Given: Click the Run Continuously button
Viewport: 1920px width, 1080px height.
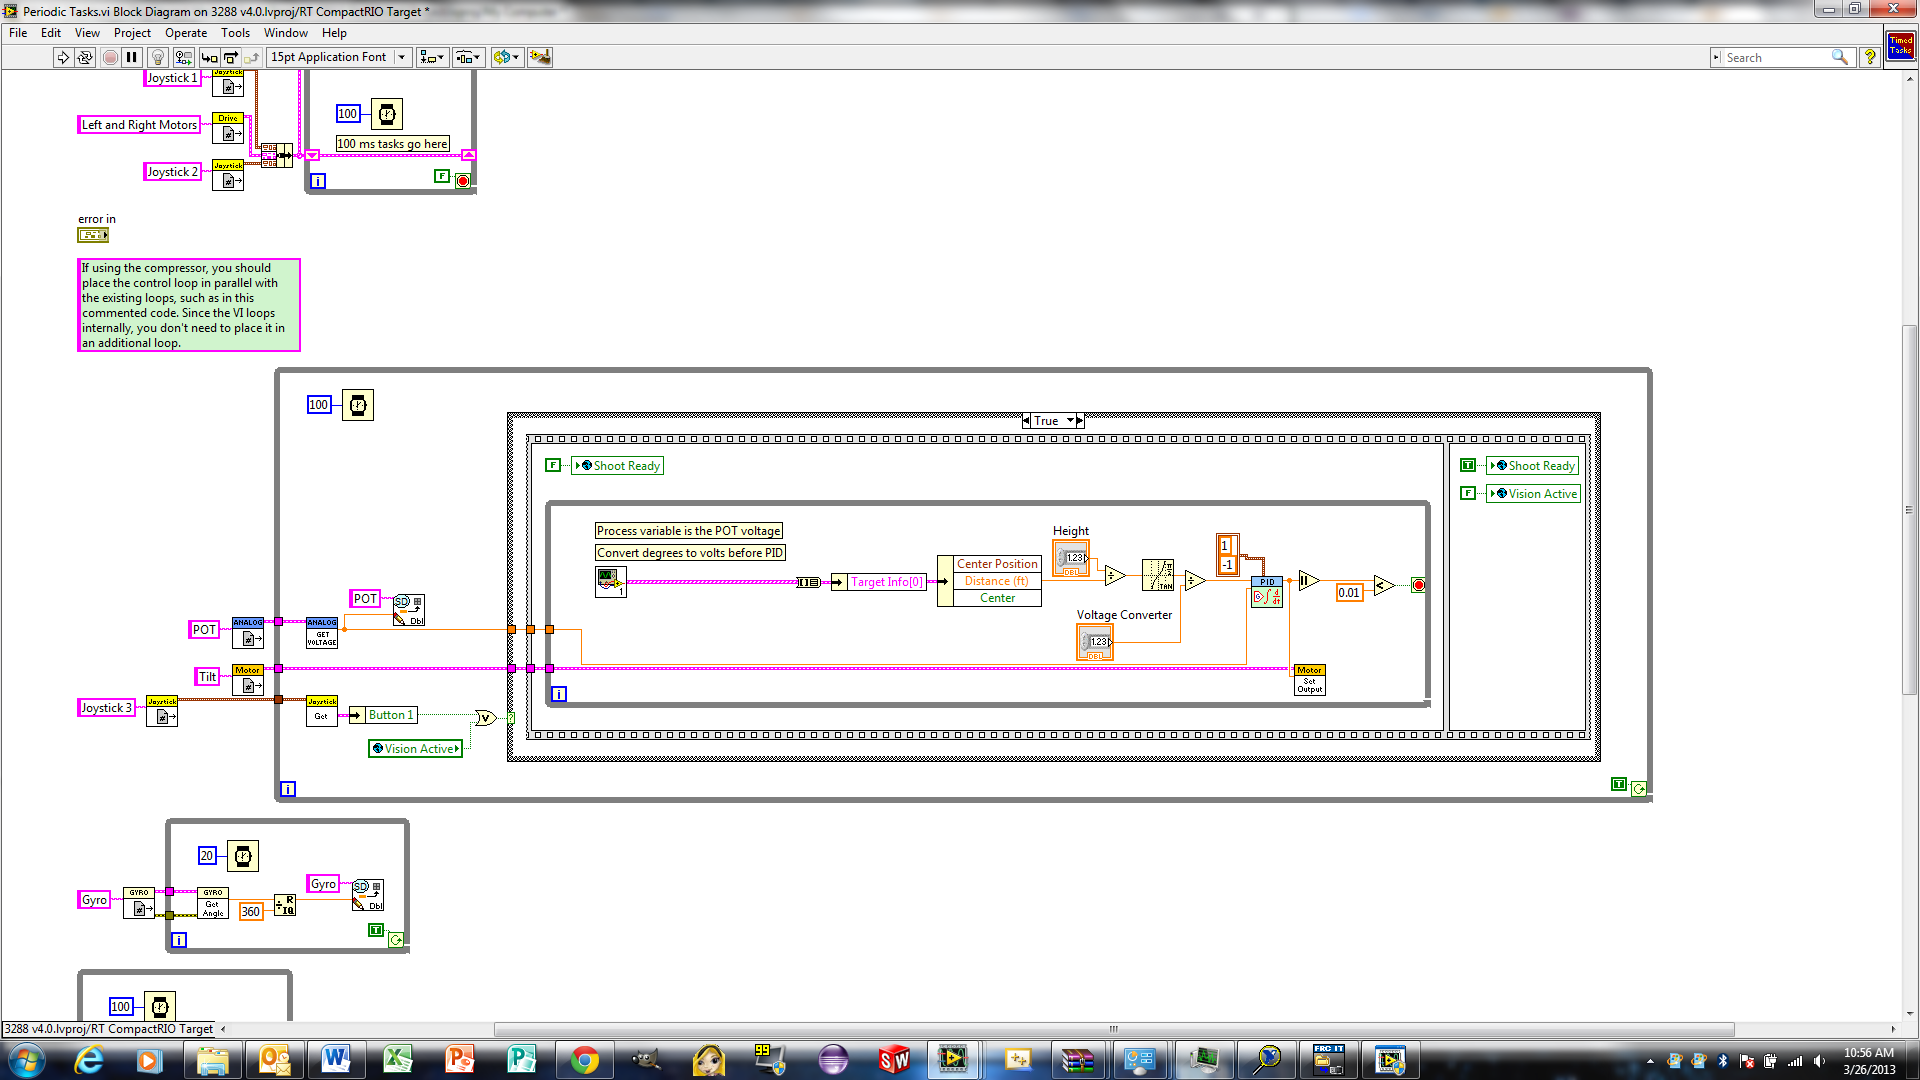Looking at the screenshot, I should click(85, 57).
